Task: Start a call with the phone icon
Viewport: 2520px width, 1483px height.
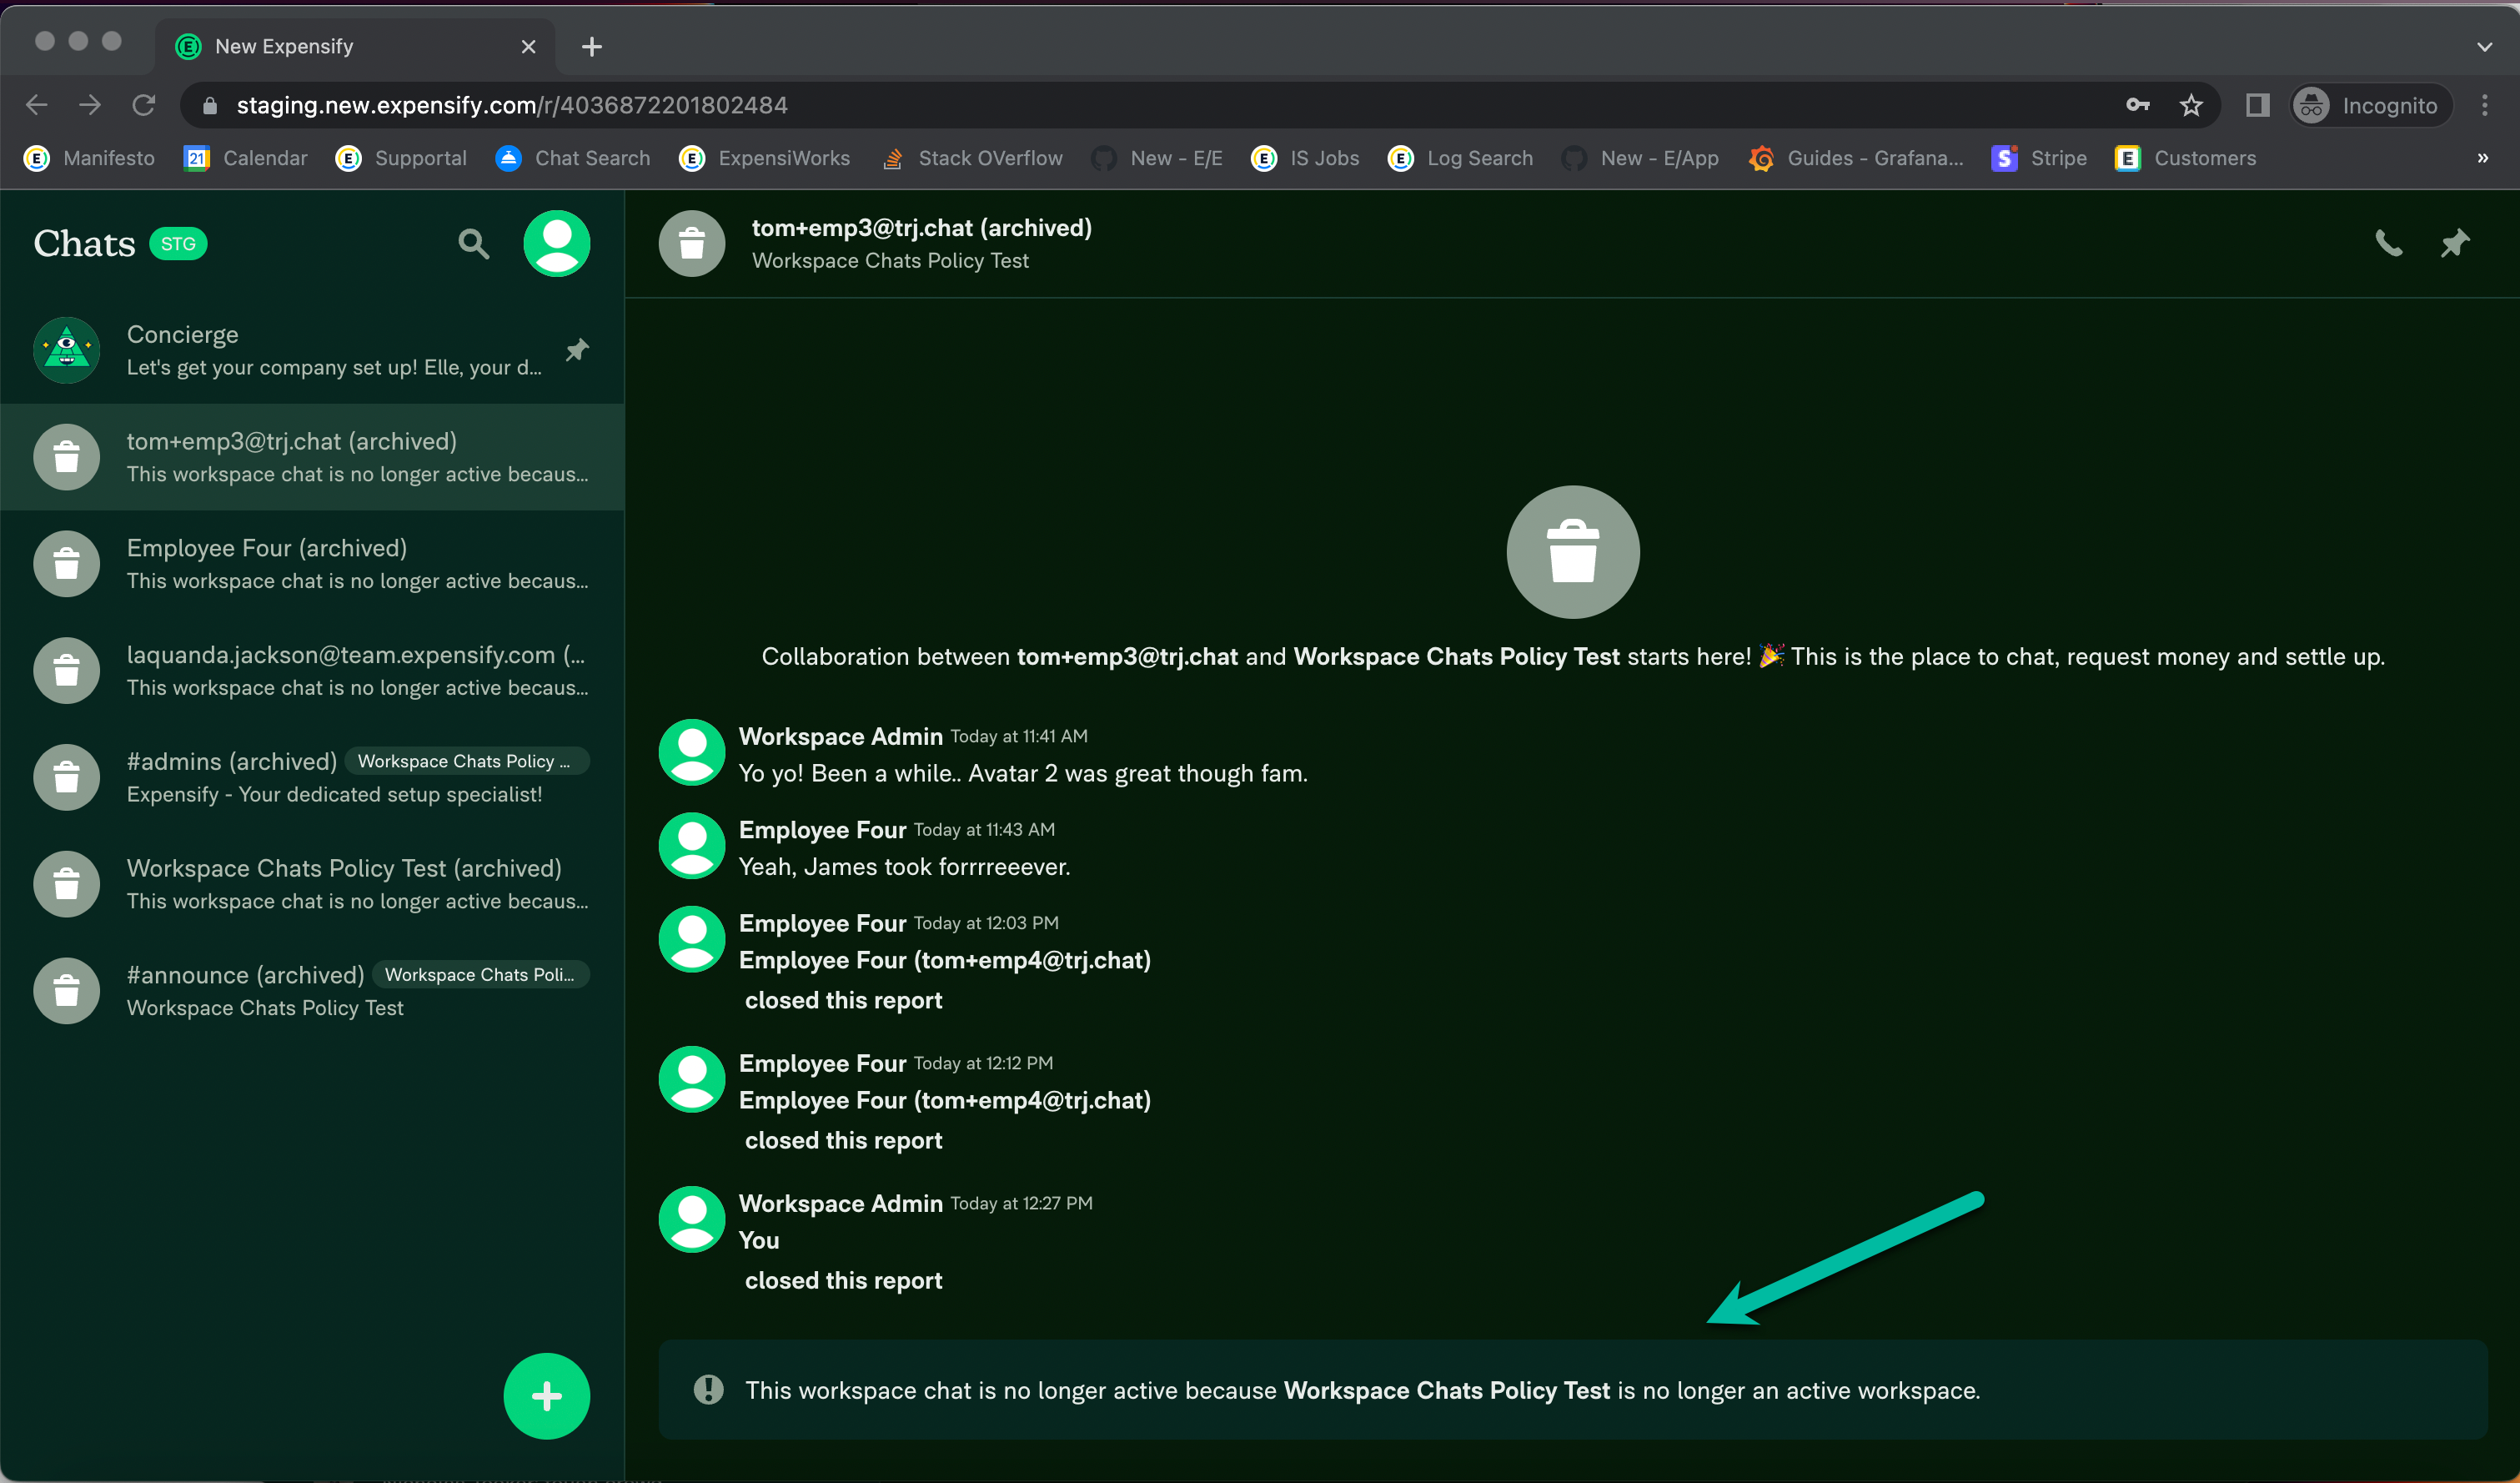Action: click(2388, 243)
